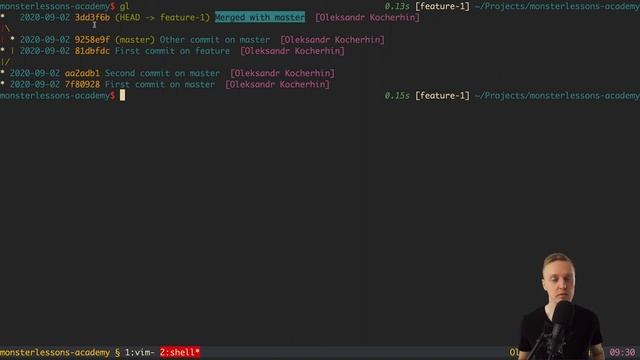
Task: Click the 'Other commit on master' message
Action: point(215,40)
